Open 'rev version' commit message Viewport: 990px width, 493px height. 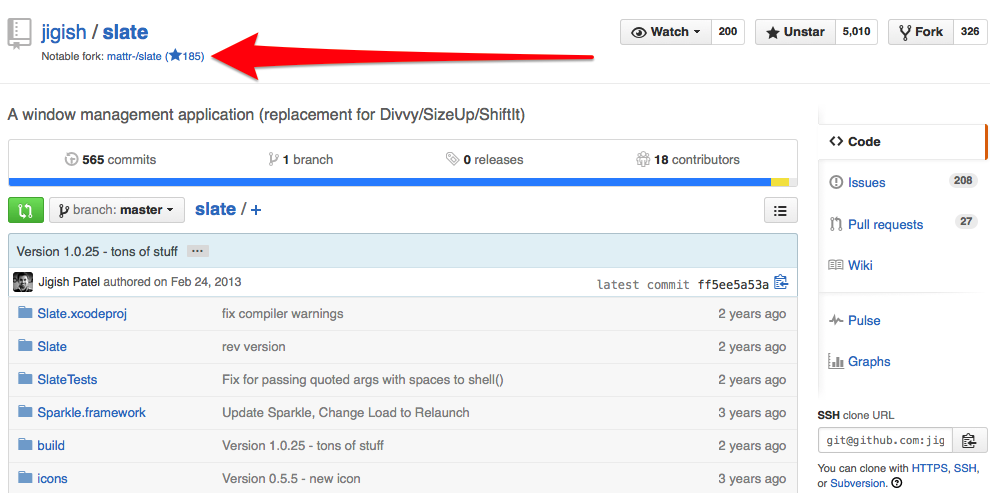[254, 347]
